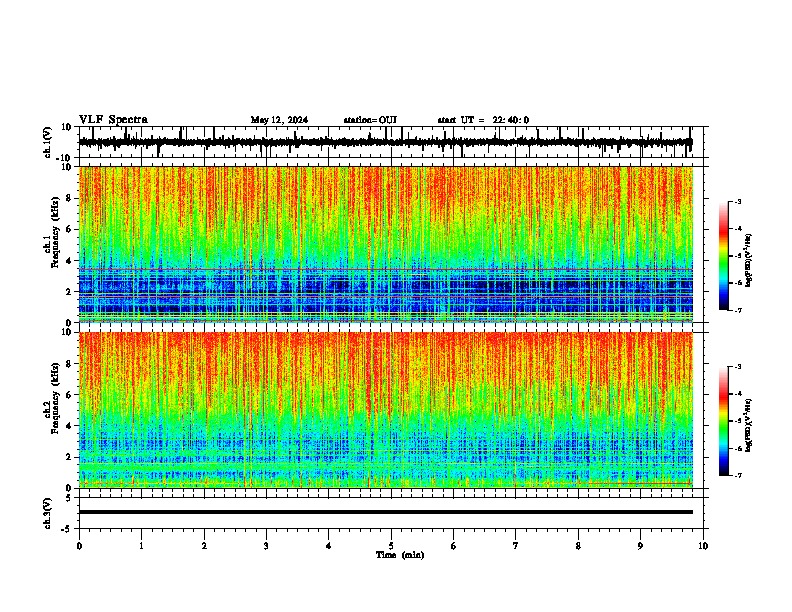
Task: Click the "2" kHz tick on ch.2 spectrogram axis
Action: (x=70, y=457)
